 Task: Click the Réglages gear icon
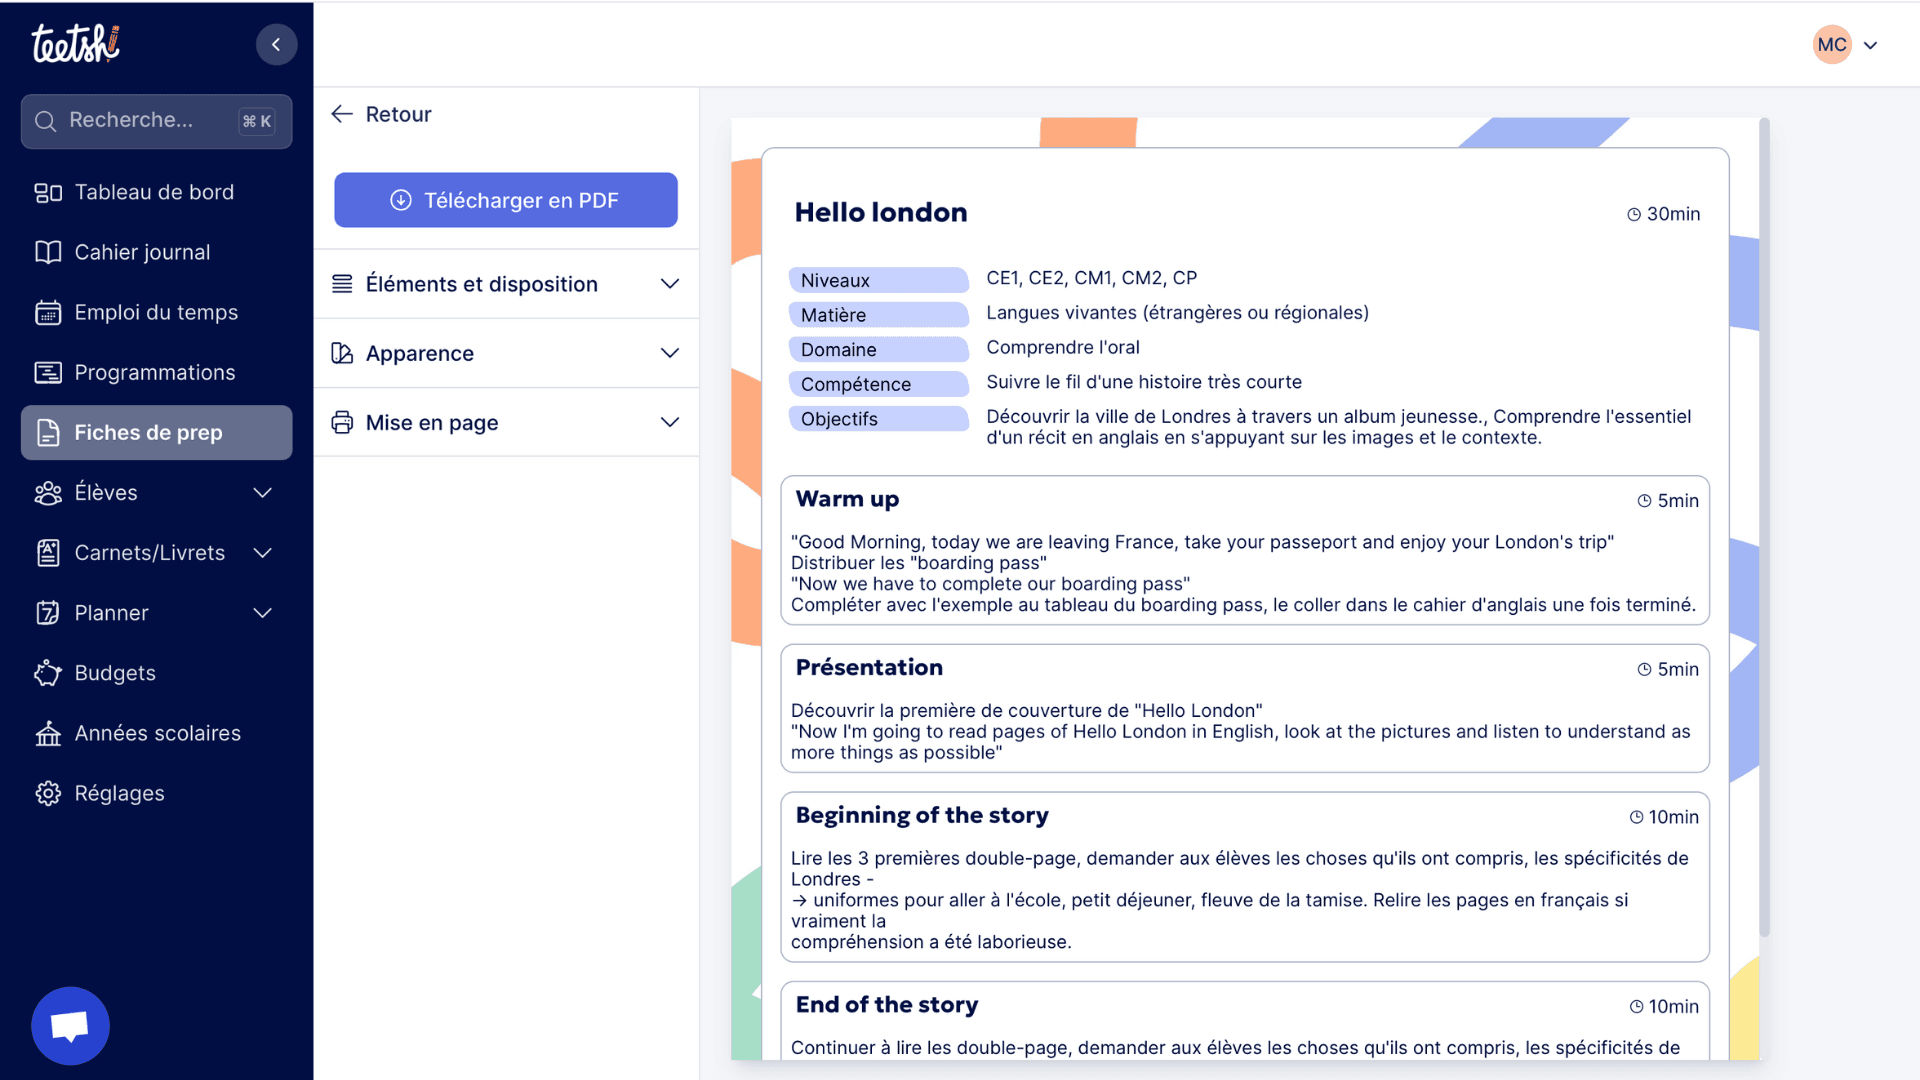click(47, 793)
